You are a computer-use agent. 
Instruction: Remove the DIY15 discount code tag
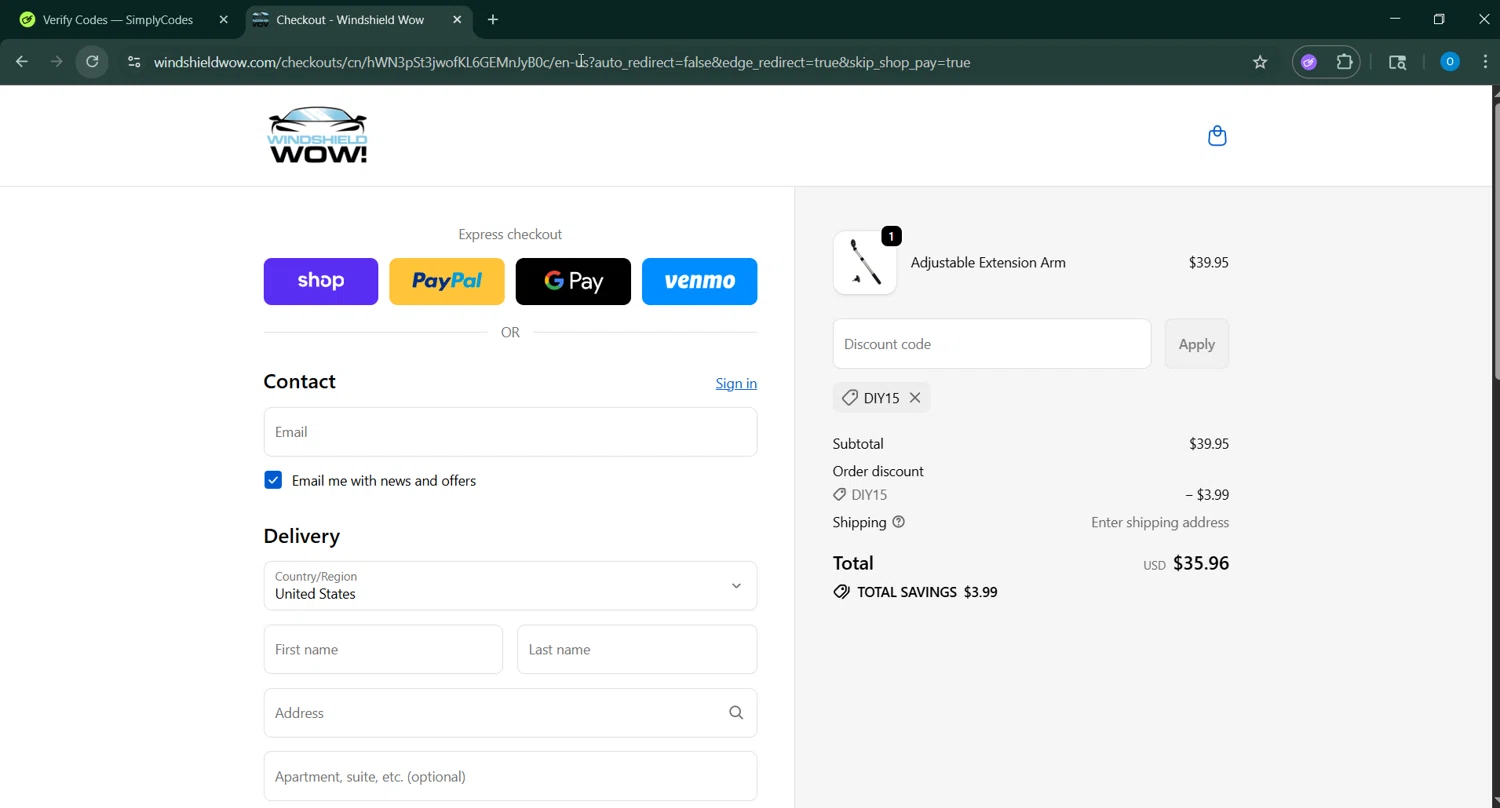point(915,398)
